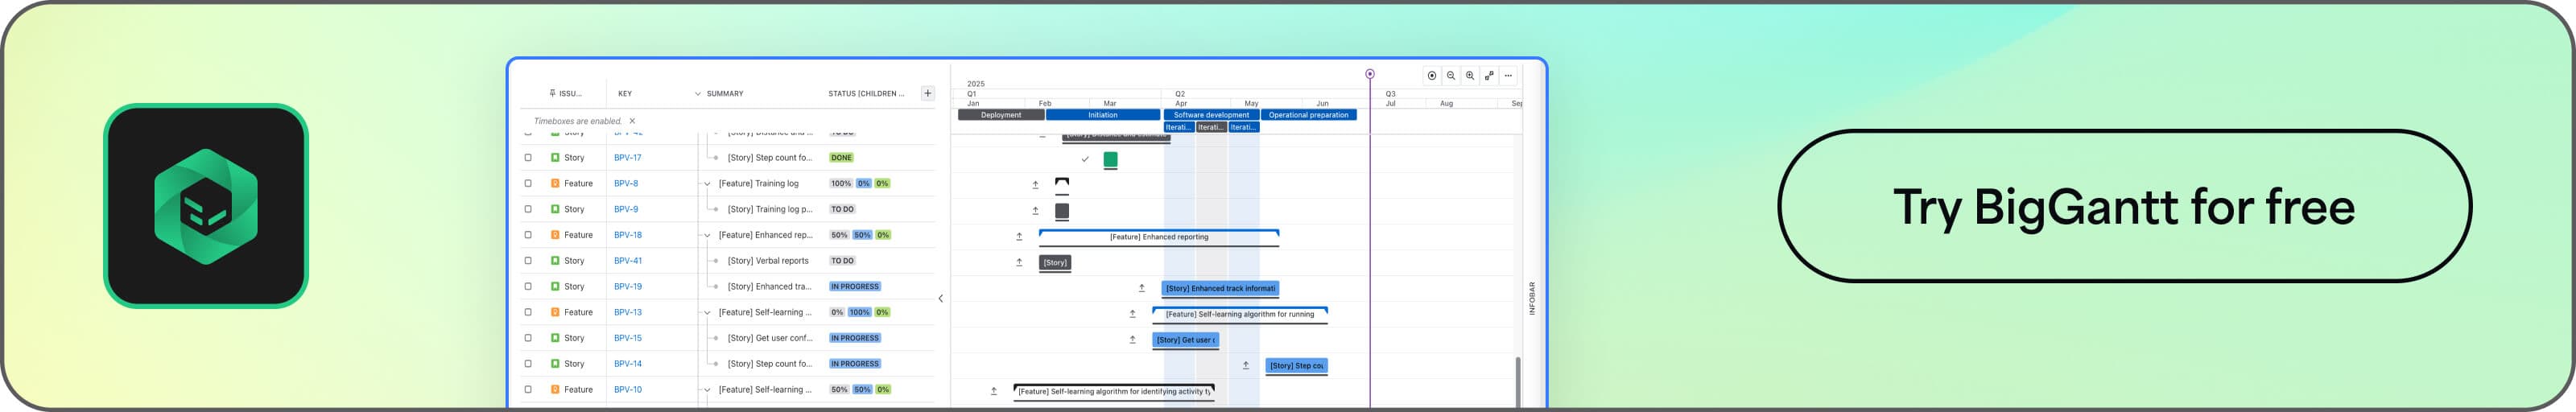
Task: Click the STATUS (CHILDREN column header
Action: coord(866,94)
